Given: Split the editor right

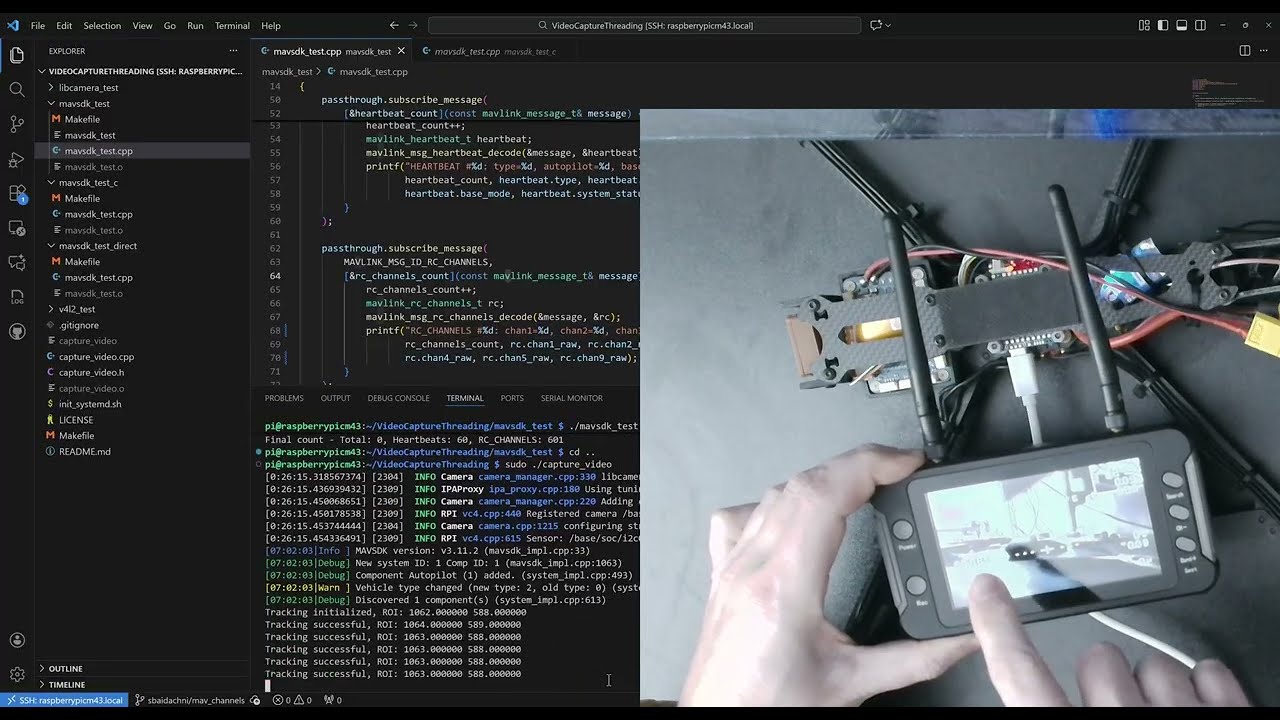Looking at the screenshot, I should tap(1245, 50).
